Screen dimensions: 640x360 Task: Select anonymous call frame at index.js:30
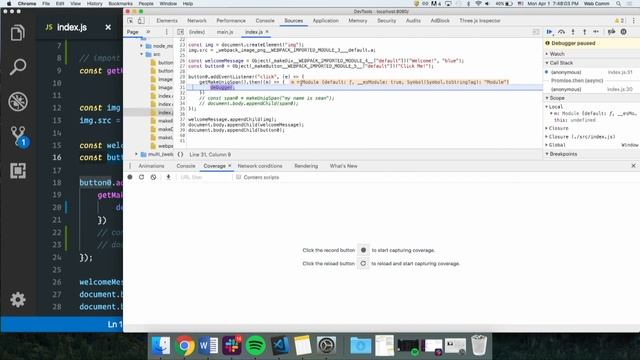(591, 89)
